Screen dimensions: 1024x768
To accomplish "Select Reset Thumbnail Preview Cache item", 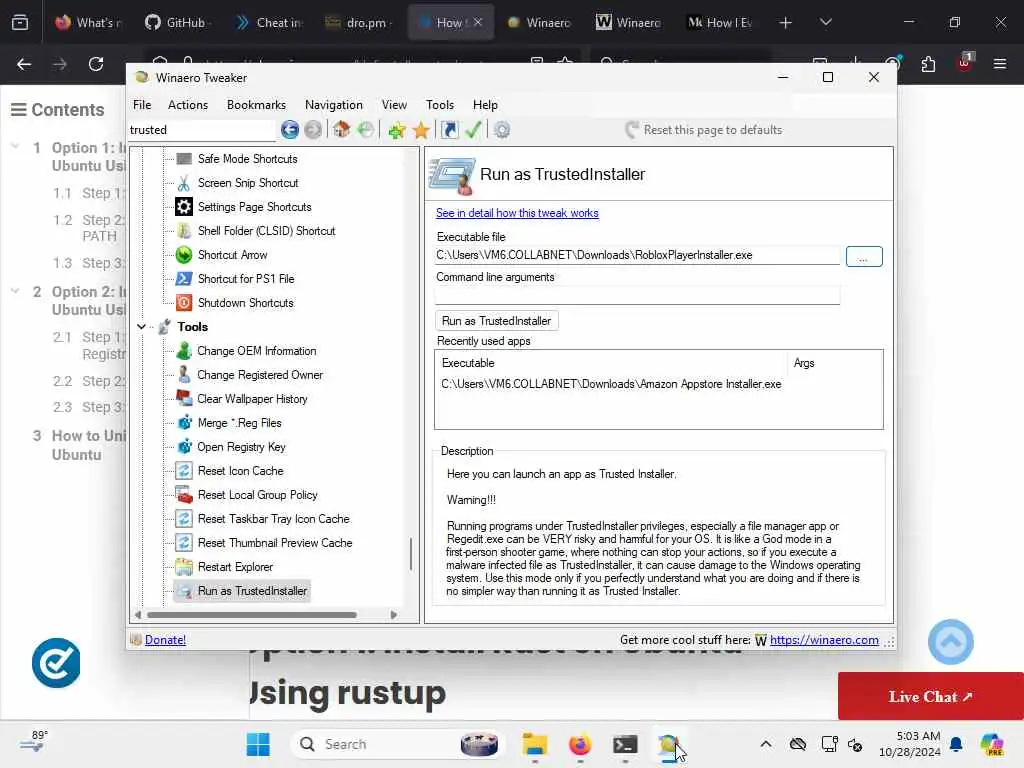I will point(274,543).
